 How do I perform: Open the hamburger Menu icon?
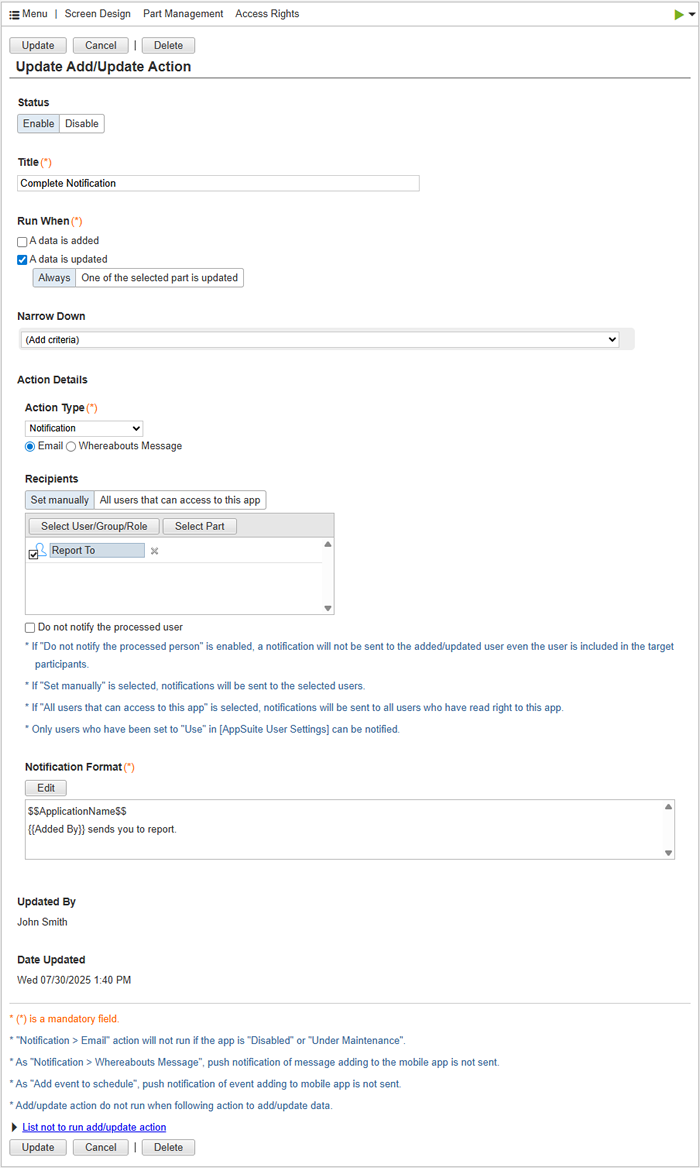(x=14, y=14)
